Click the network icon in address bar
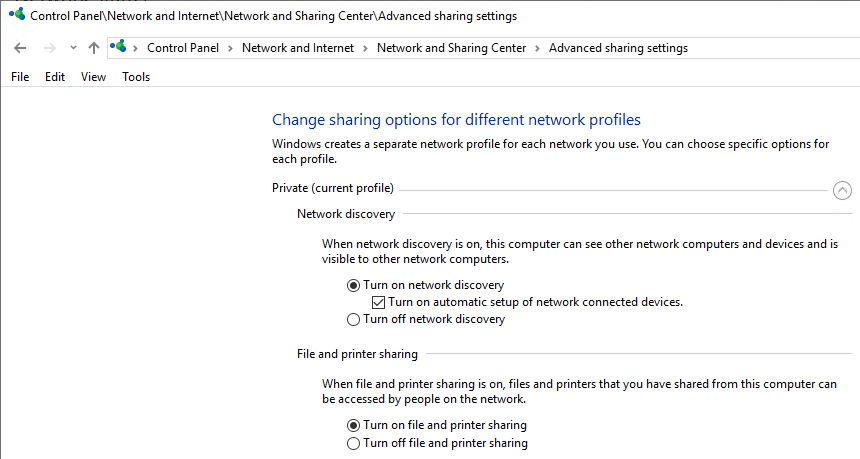860x459 pixels. (x=119, y=47)
